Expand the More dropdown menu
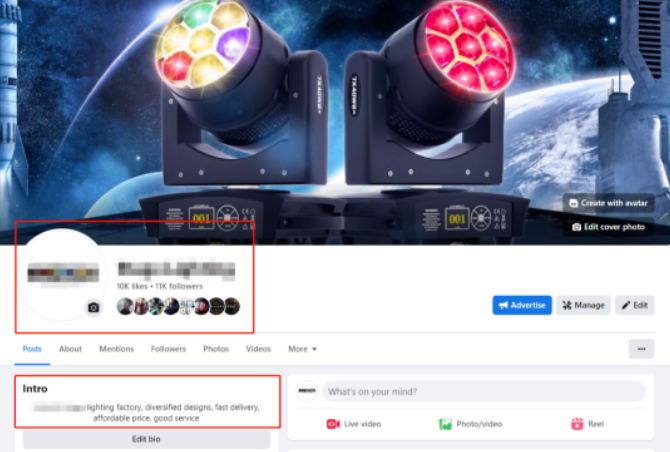 click(302, 349)
